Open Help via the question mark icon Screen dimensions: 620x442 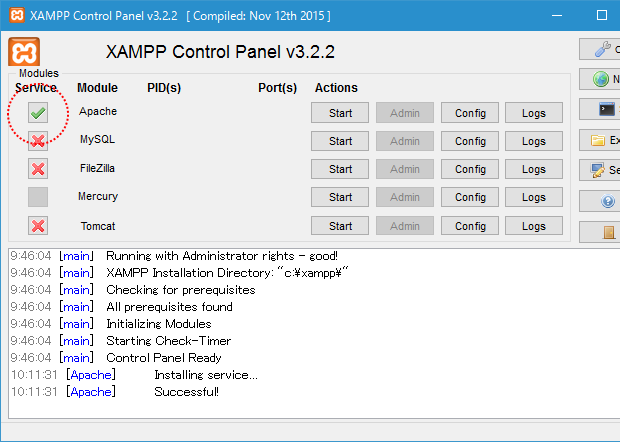click(x=600, y=201)
